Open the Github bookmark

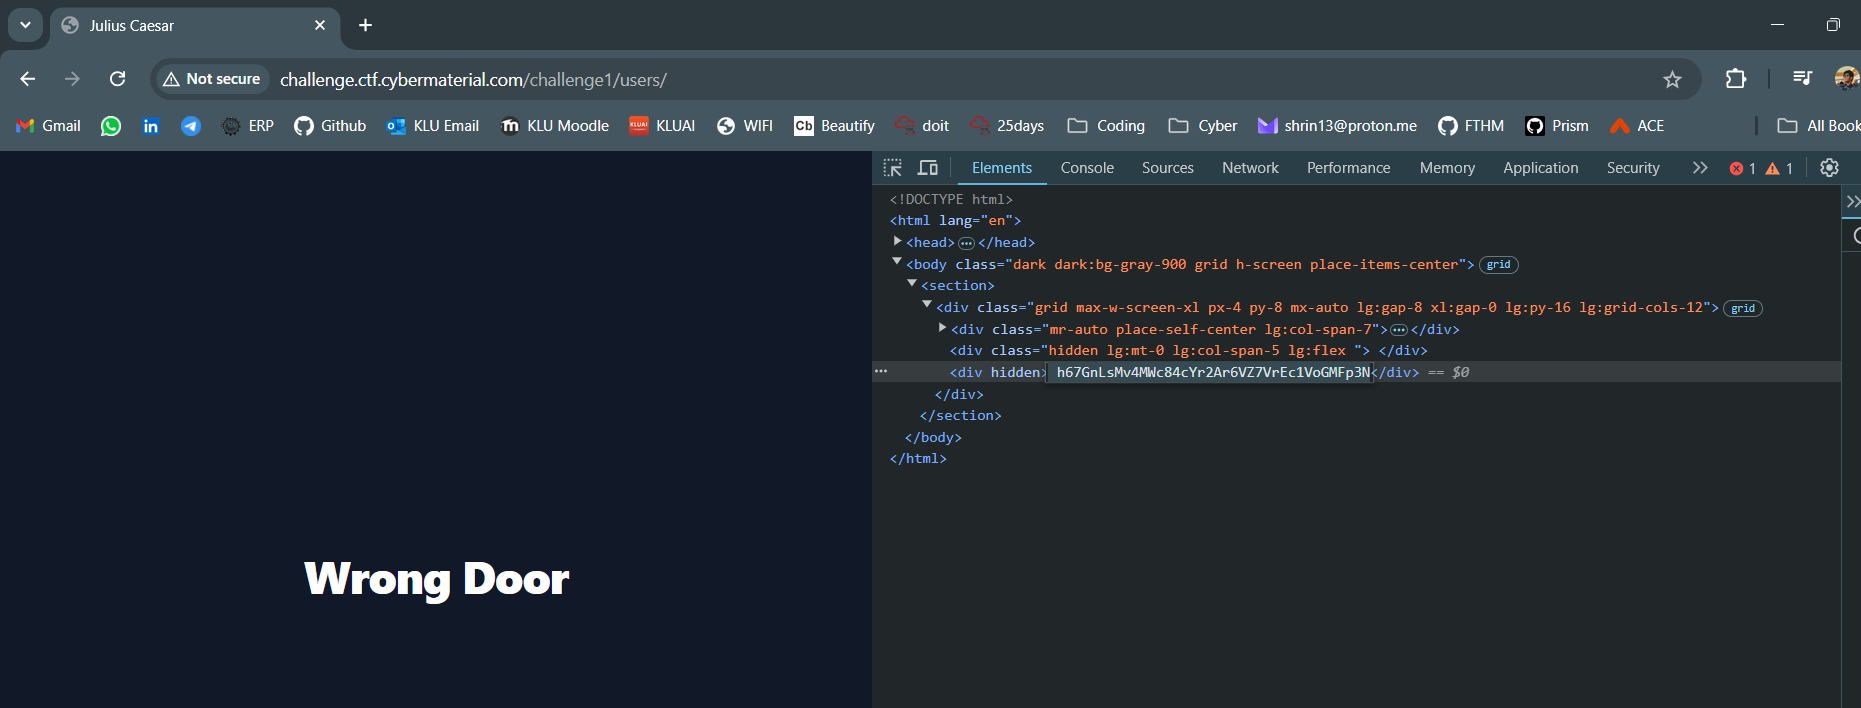coord(330,126)
